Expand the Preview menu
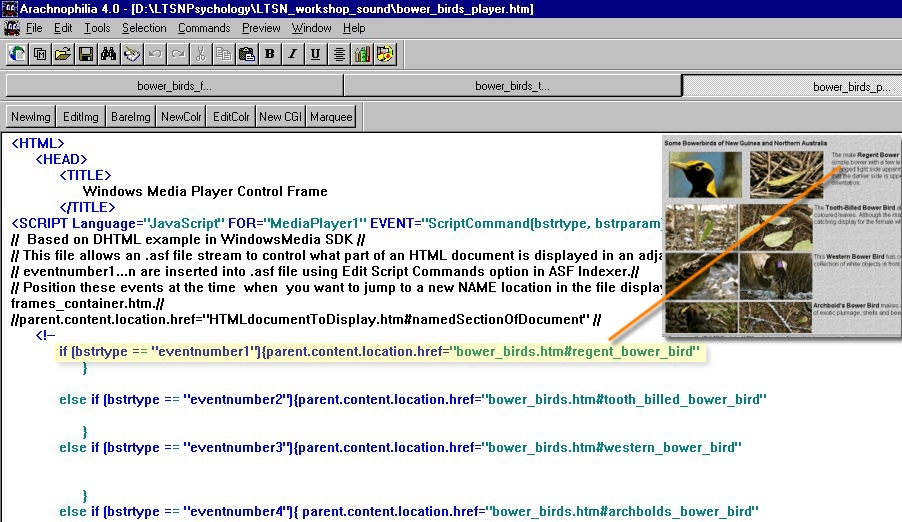 pos(261,28)
